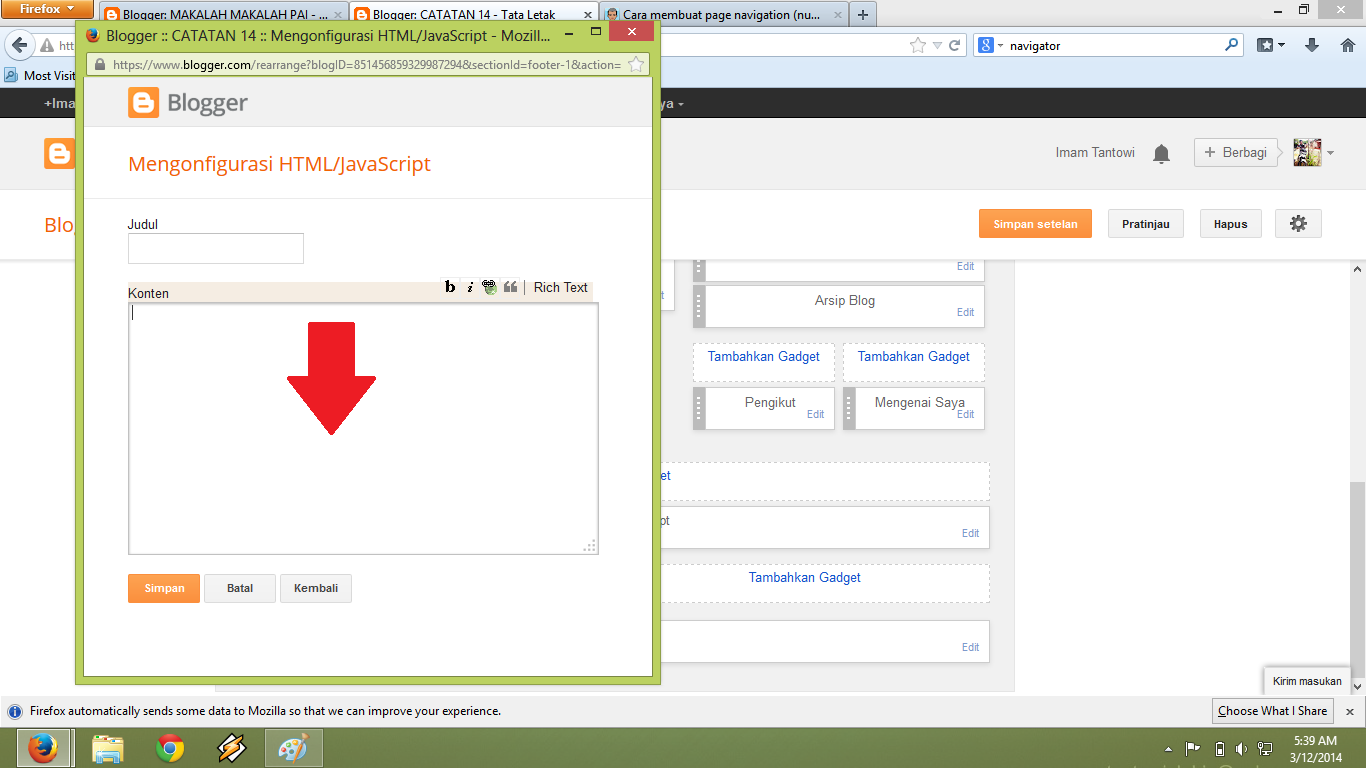The image size is (1366, 768).
Task: Click the Hapus button
Action: click(1231, 224)
